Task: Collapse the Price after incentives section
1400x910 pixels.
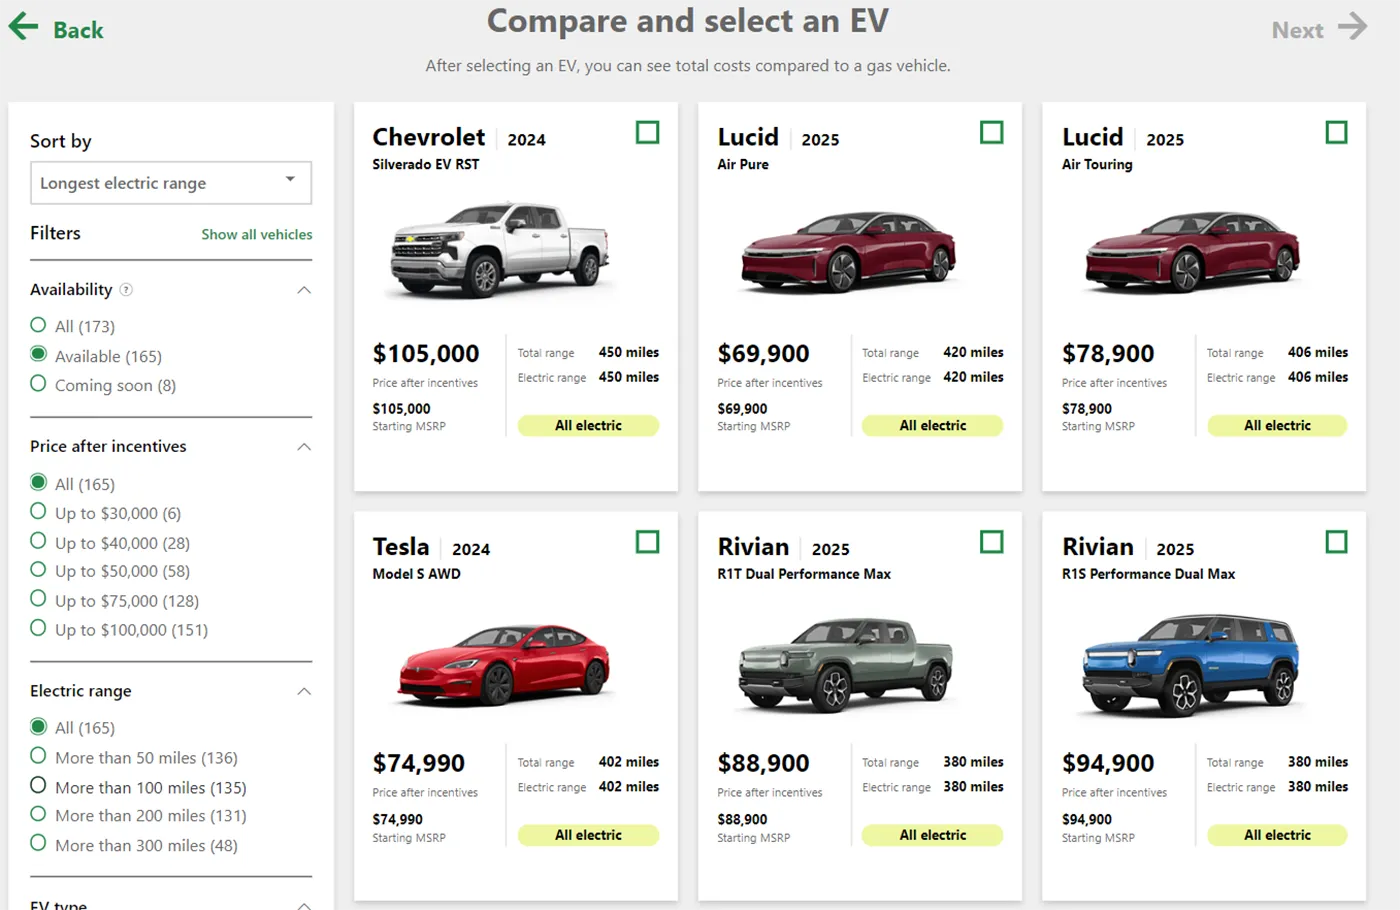Action: (304, 447)
